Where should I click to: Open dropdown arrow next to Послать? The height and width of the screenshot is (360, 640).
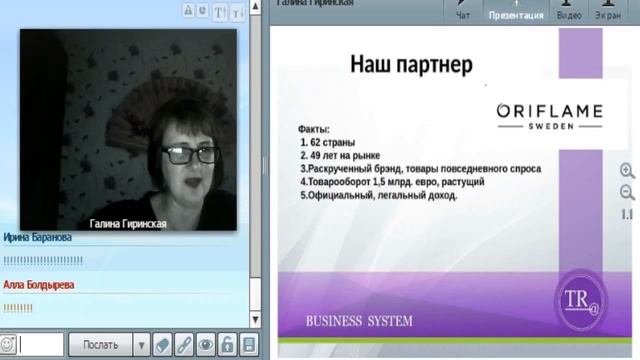coord(141,345)
